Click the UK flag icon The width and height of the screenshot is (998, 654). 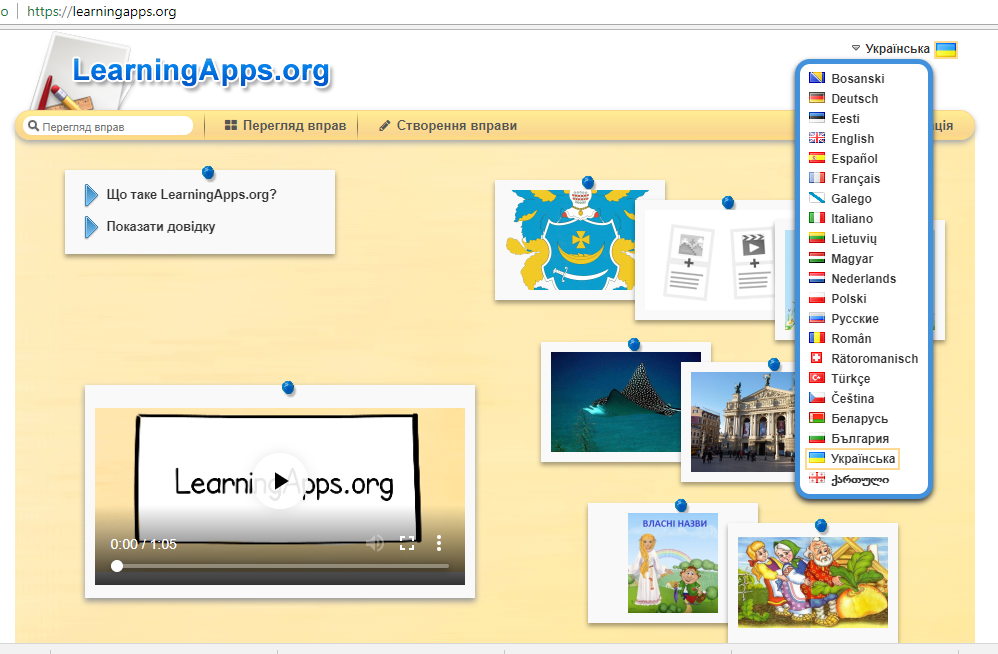pos(817,138)
